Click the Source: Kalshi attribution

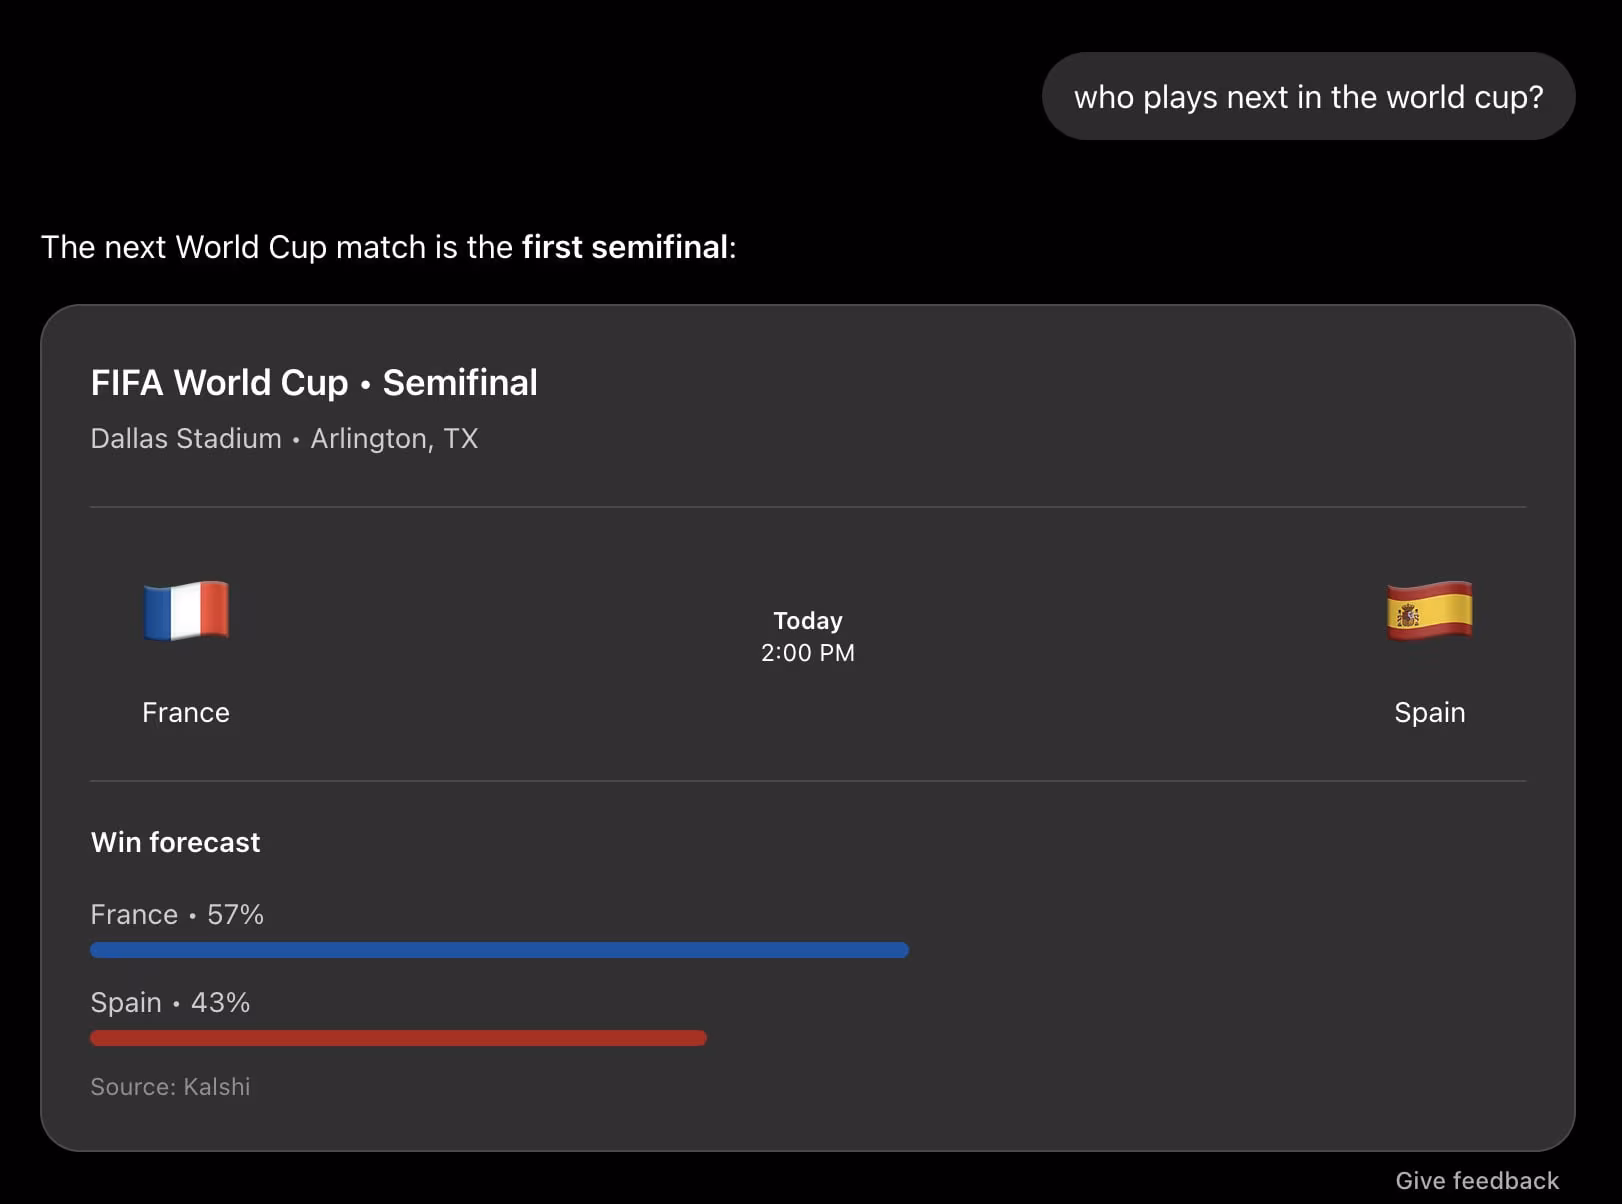pyautogui.click(x=170, y=1087)
